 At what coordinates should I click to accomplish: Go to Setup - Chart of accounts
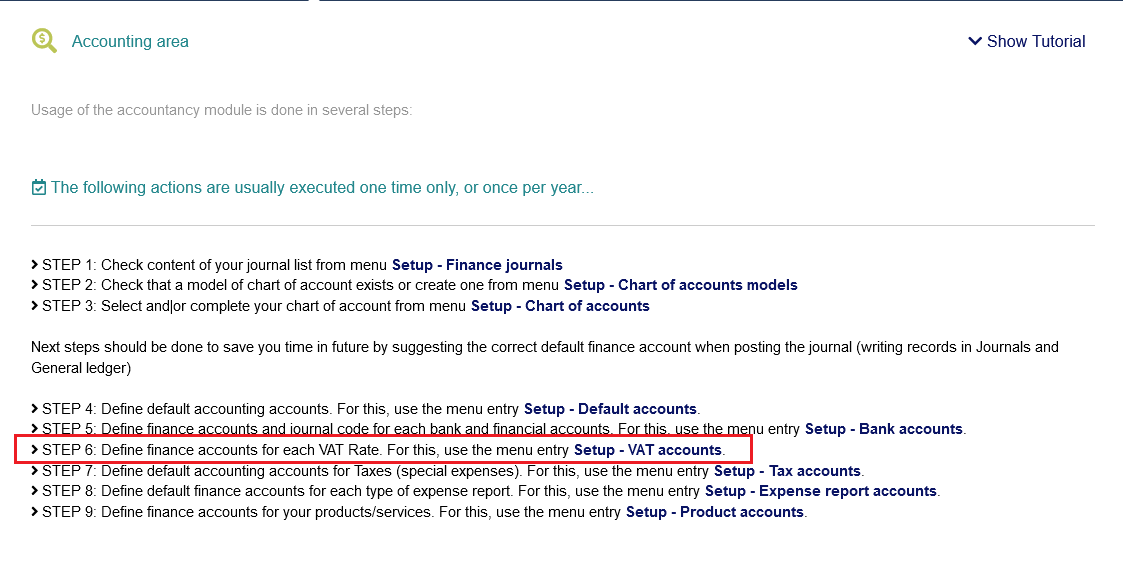point(560,306)
